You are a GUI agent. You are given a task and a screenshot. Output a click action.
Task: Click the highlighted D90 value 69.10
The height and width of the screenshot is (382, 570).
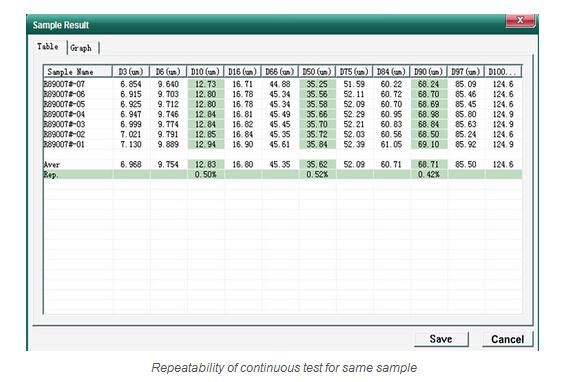tap(429, 144)
